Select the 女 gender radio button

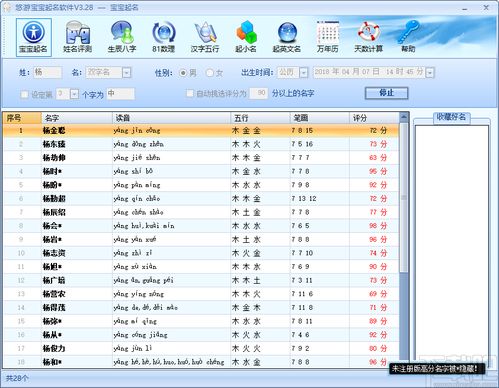210,73
